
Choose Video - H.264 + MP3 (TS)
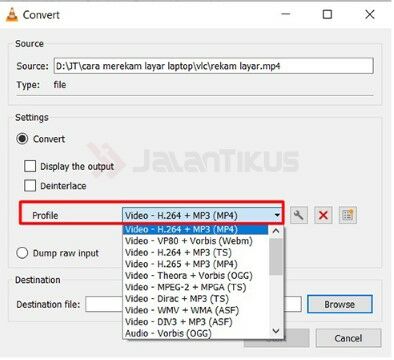click(195, 253)
